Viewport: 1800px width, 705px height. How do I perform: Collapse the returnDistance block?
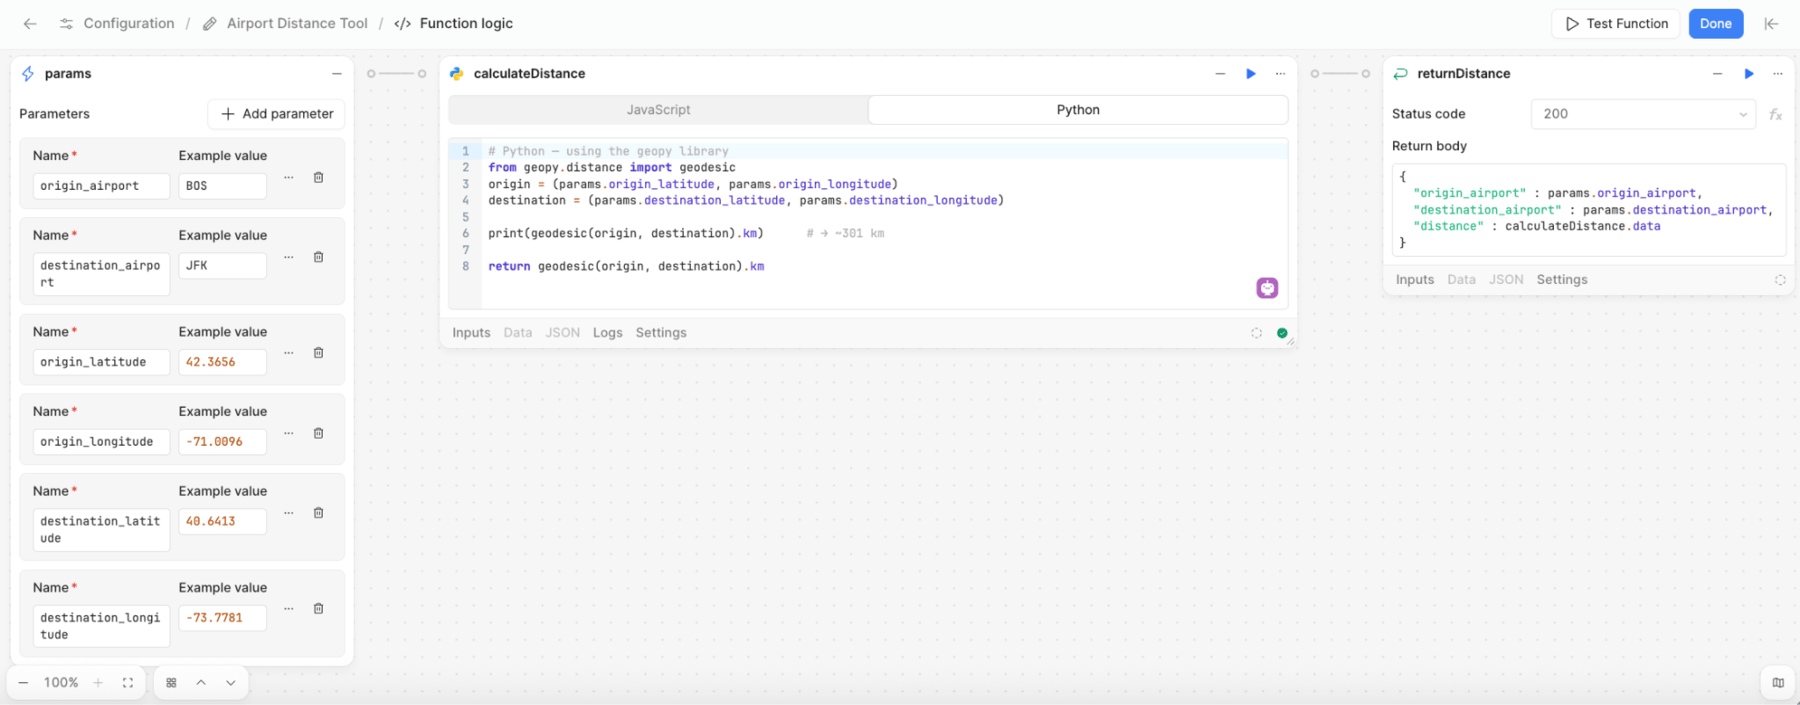pos(1717,74)
